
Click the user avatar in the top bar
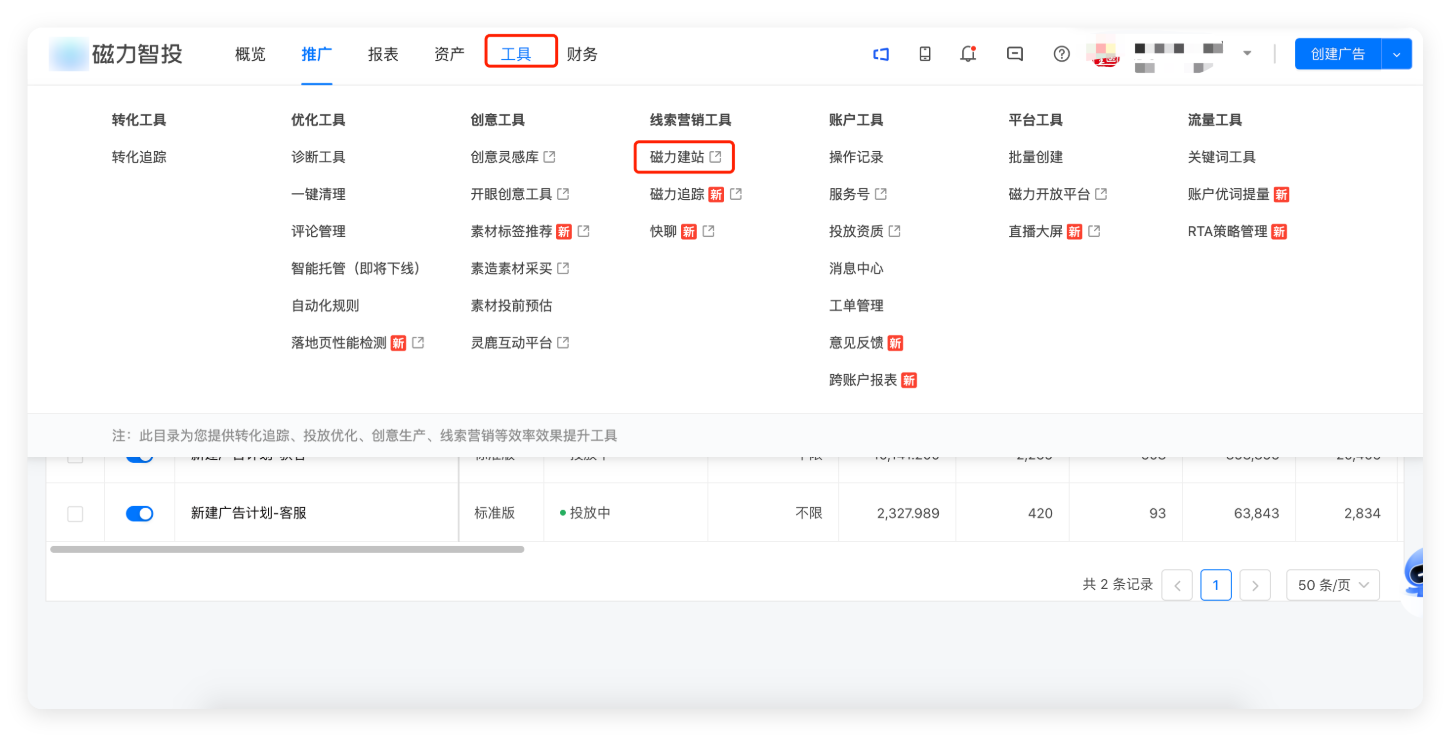(x=1103, y=53)
